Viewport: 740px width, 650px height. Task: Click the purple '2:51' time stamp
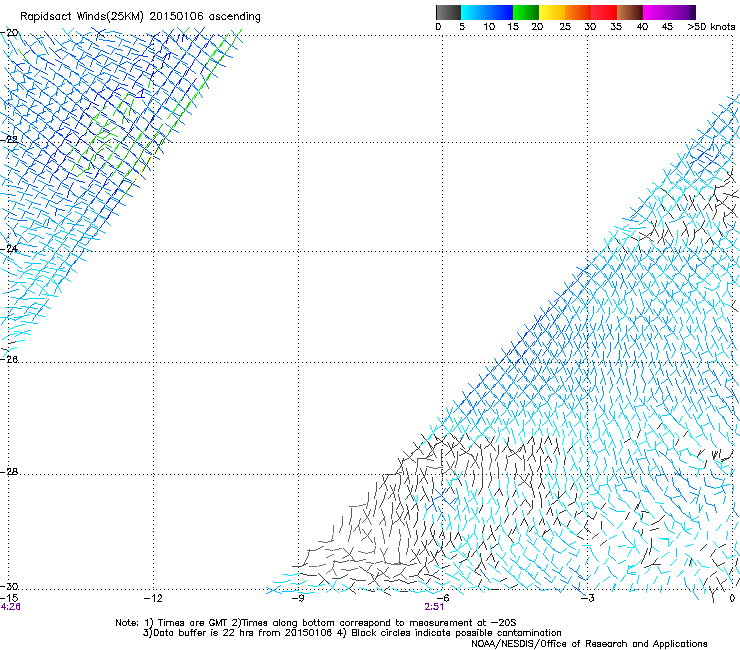[434, 607]
